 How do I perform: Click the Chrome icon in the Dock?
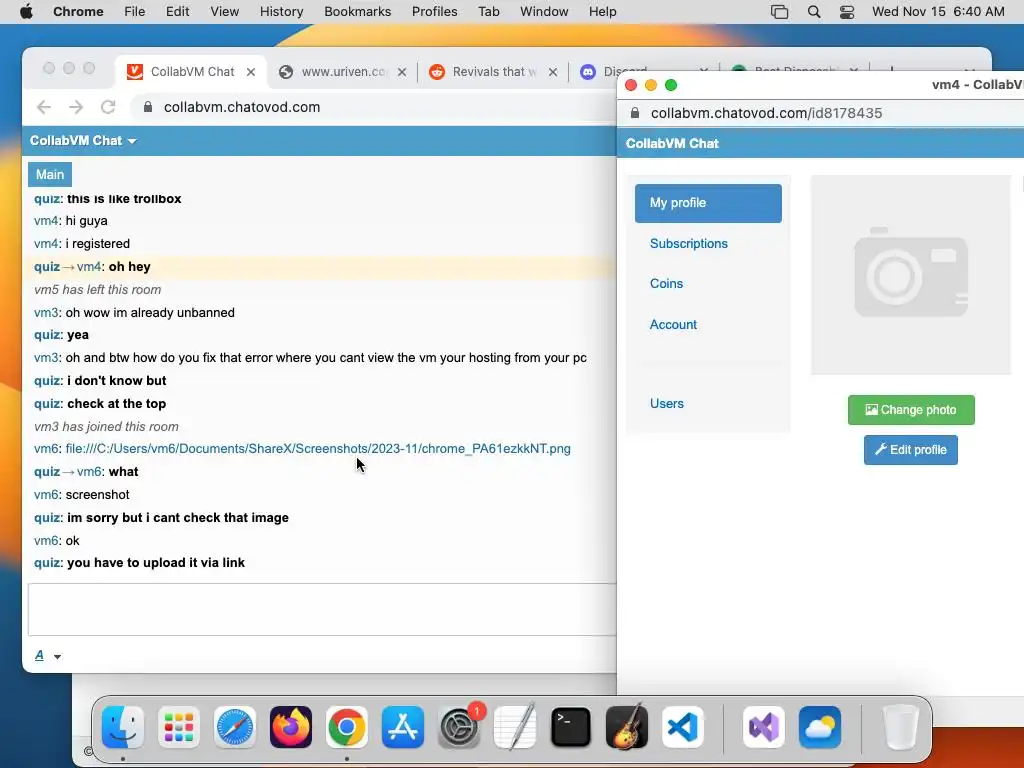click(347, 727)
